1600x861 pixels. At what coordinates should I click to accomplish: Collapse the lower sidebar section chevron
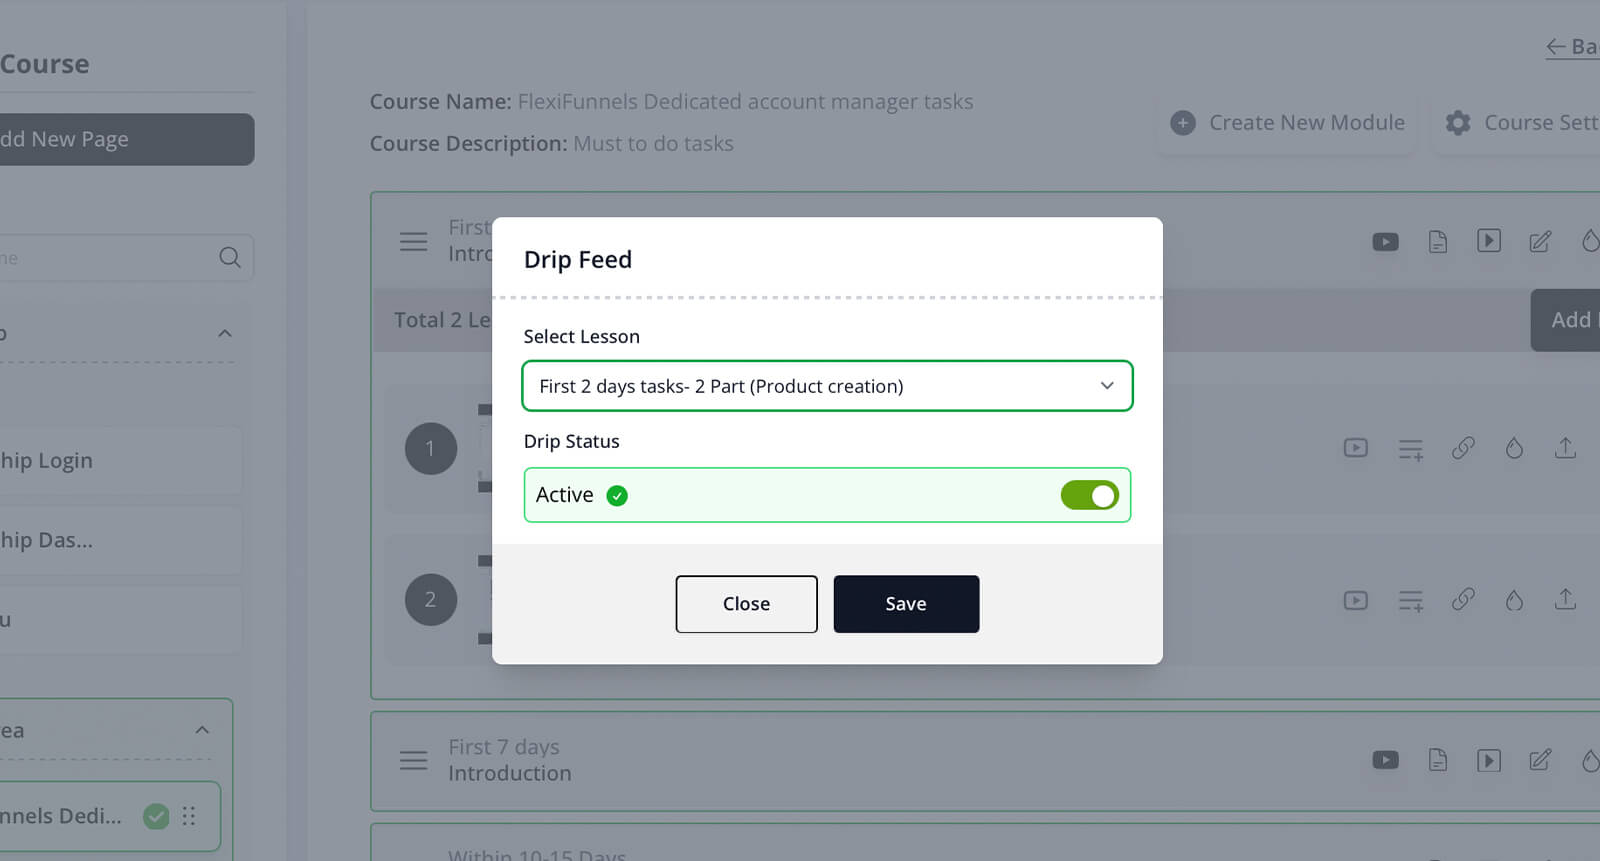point(202,730)
